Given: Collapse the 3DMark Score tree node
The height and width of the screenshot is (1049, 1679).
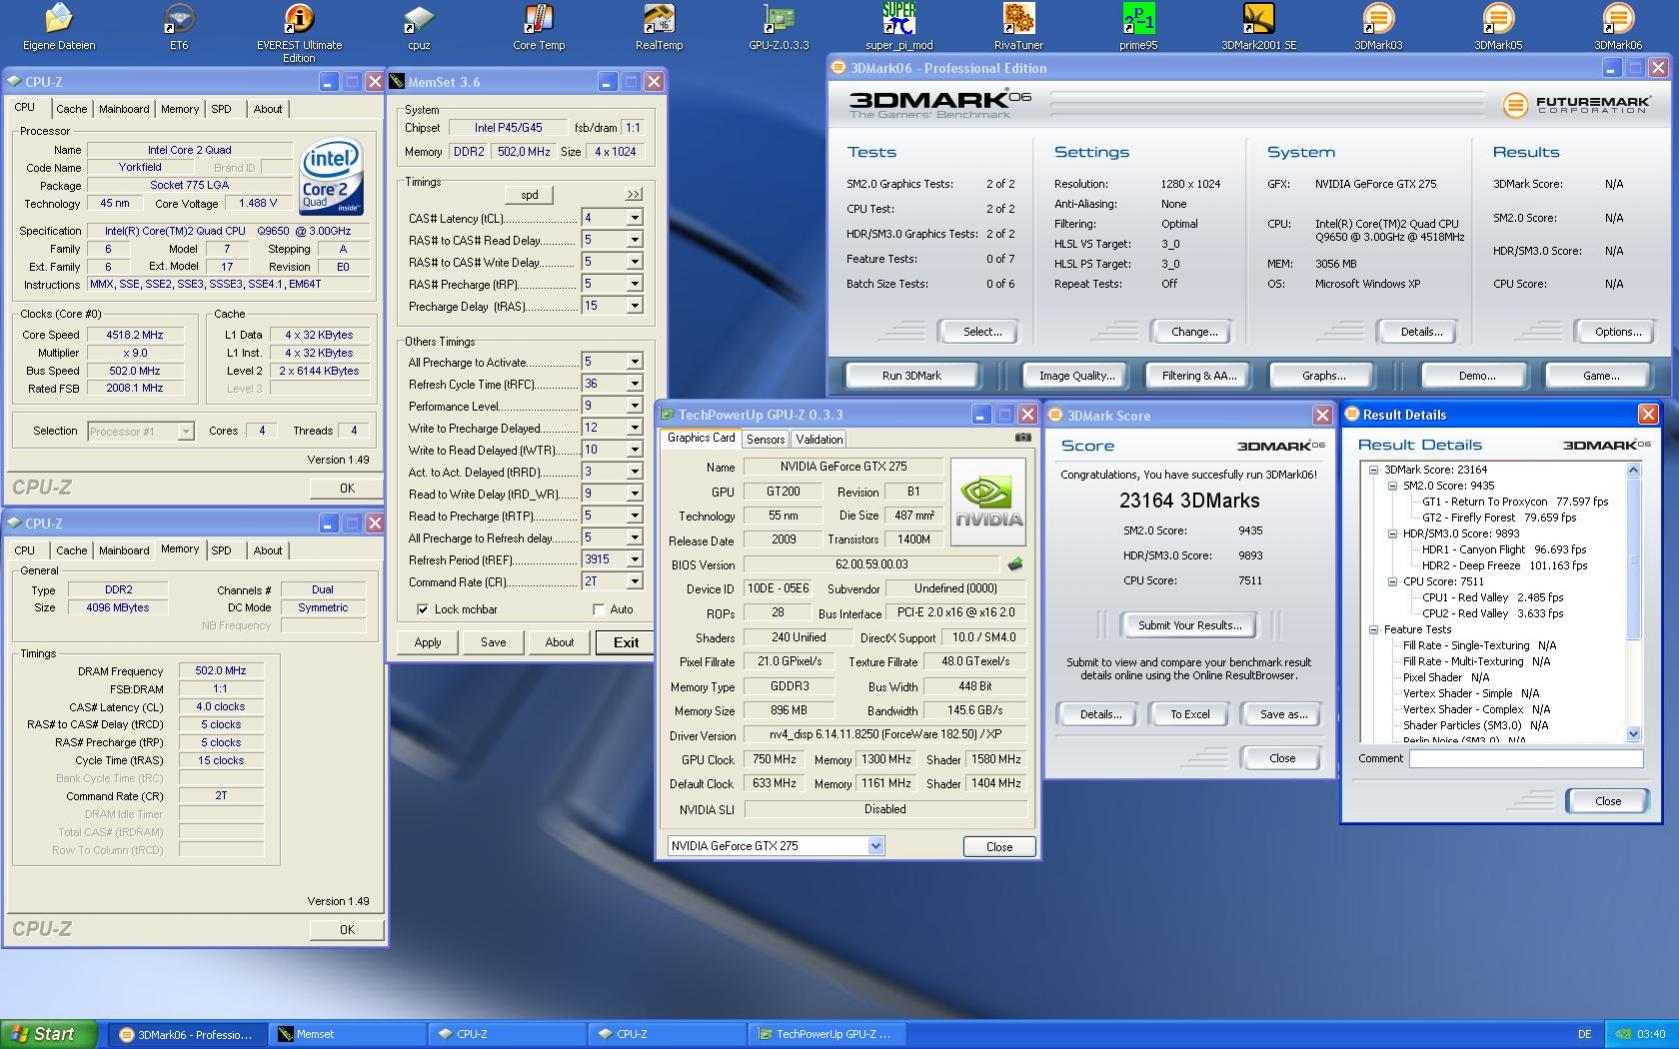Looking at the screenshot, I should click(1374, 470).
